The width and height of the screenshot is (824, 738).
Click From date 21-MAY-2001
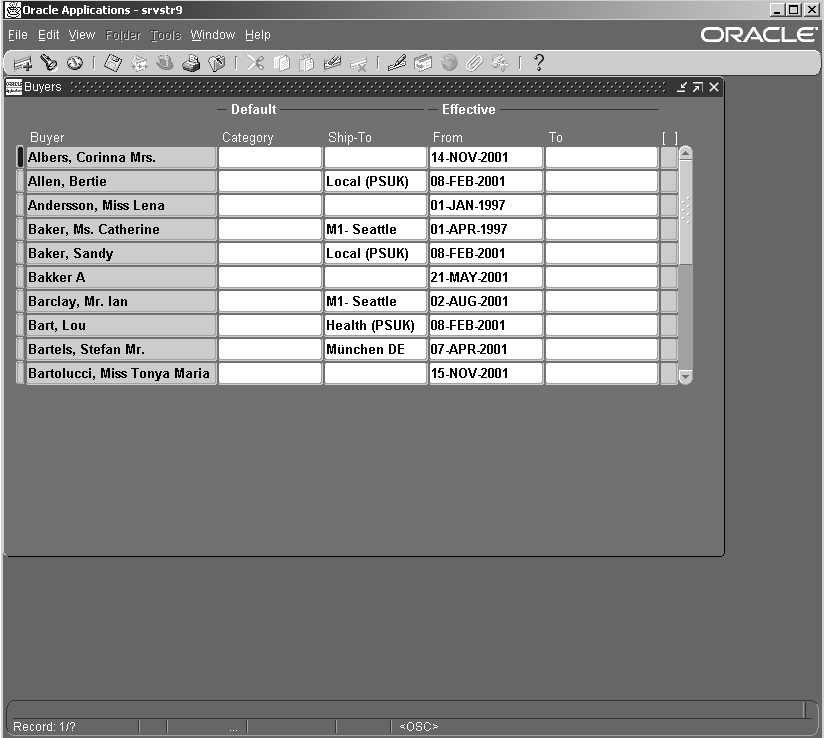coord(486,278)
